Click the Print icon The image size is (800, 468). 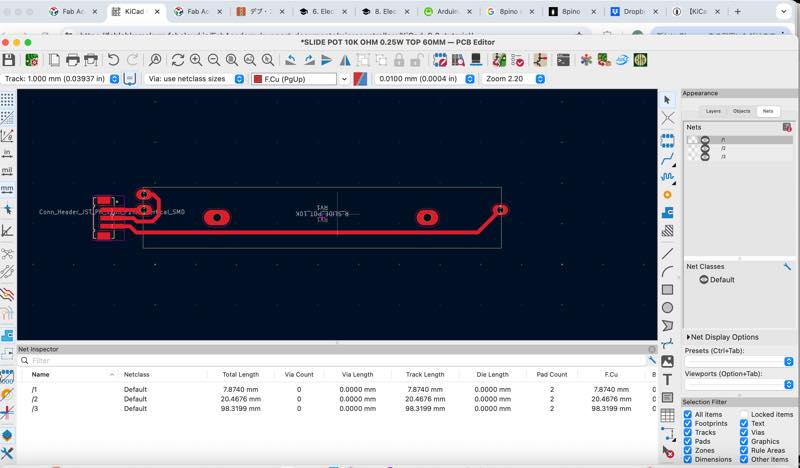pyautogui.click(x=72, y=60)
